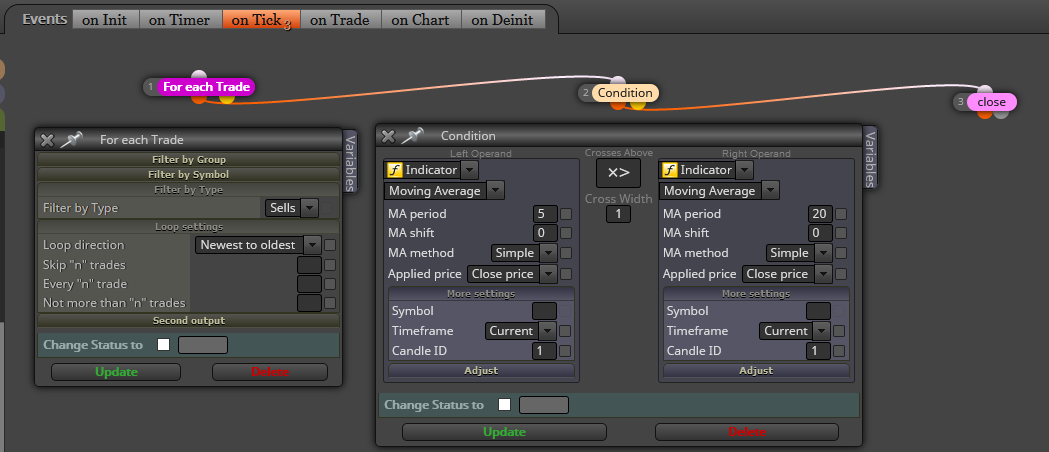
Task: Collapse the Loop settings section
Action: (189, 227)
